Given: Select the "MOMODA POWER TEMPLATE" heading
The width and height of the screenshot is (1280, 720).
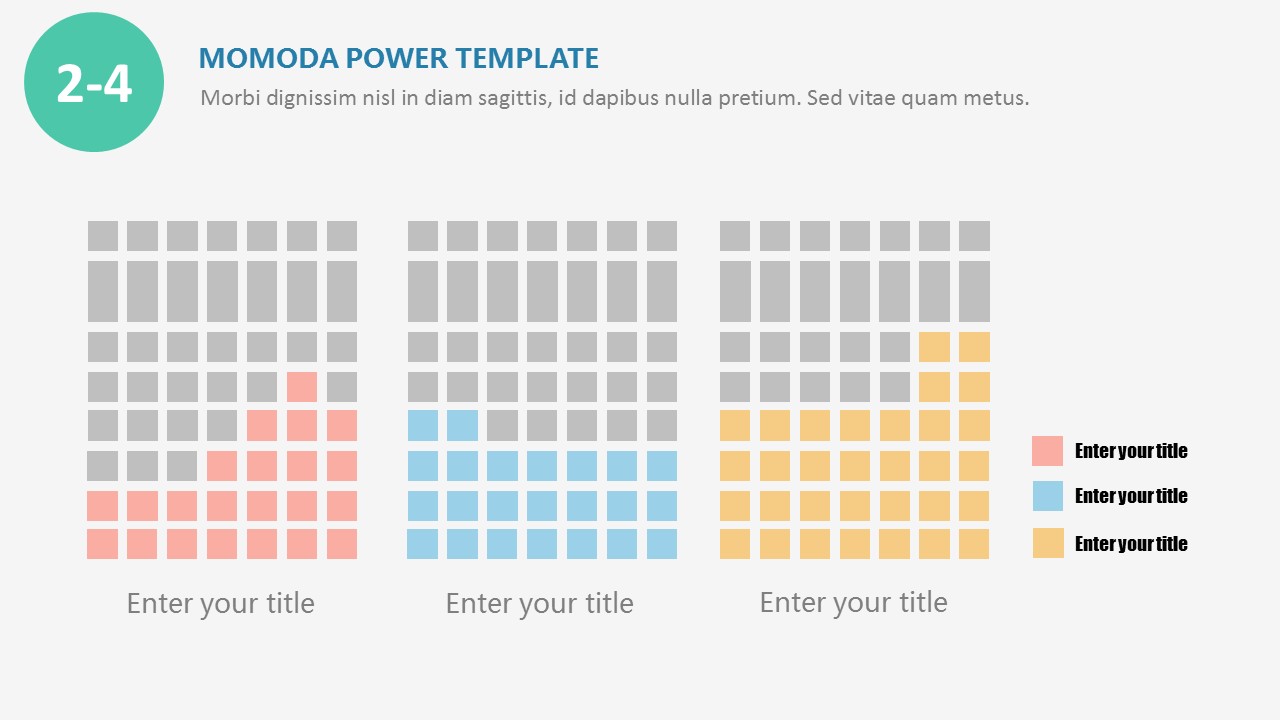Looking at the screenshot, I should (398, 58).
